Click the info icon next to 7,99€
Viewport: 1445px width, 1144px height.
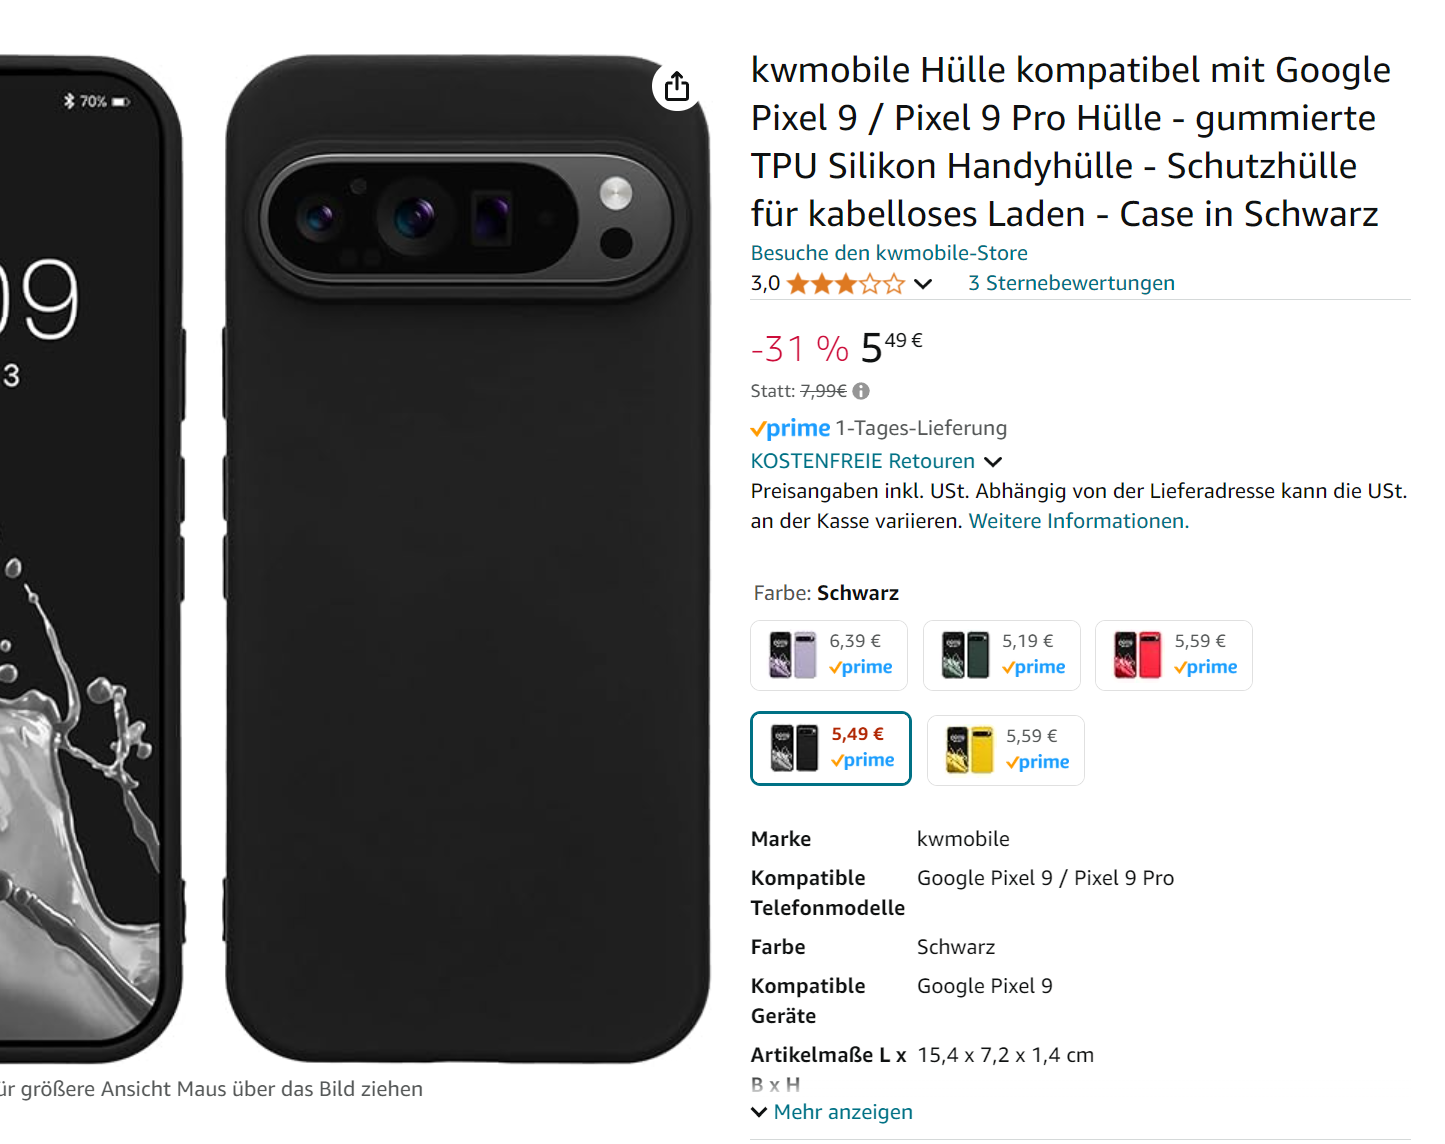pos(861,391)
